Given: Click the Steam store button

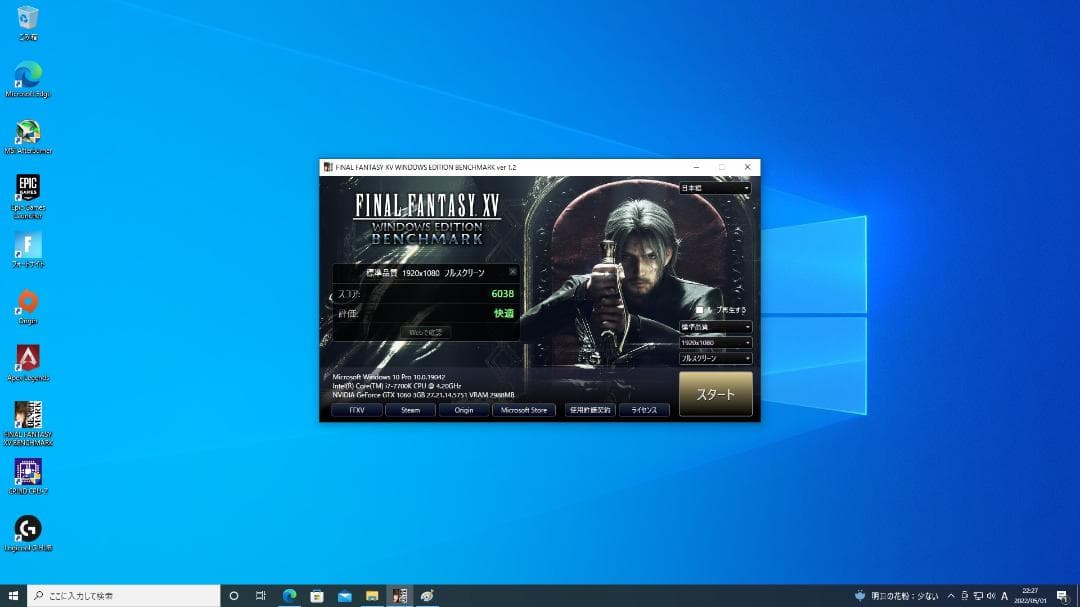Looking at the screenshot, I should click(410, 410).
